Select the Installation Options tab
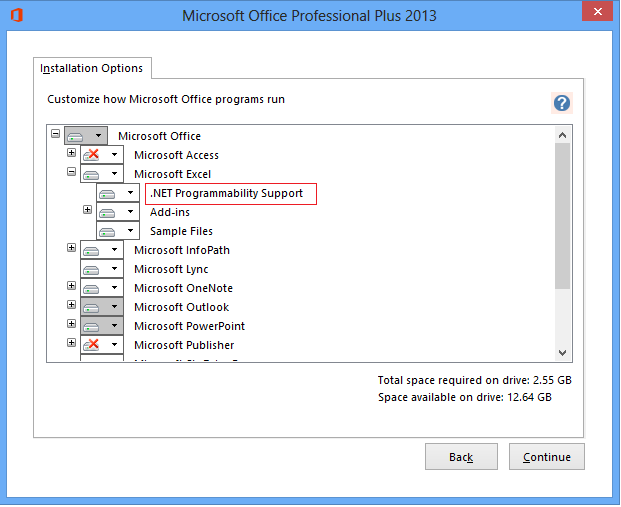The width and height of the screenshot is (621, 507). coord(92,68)
